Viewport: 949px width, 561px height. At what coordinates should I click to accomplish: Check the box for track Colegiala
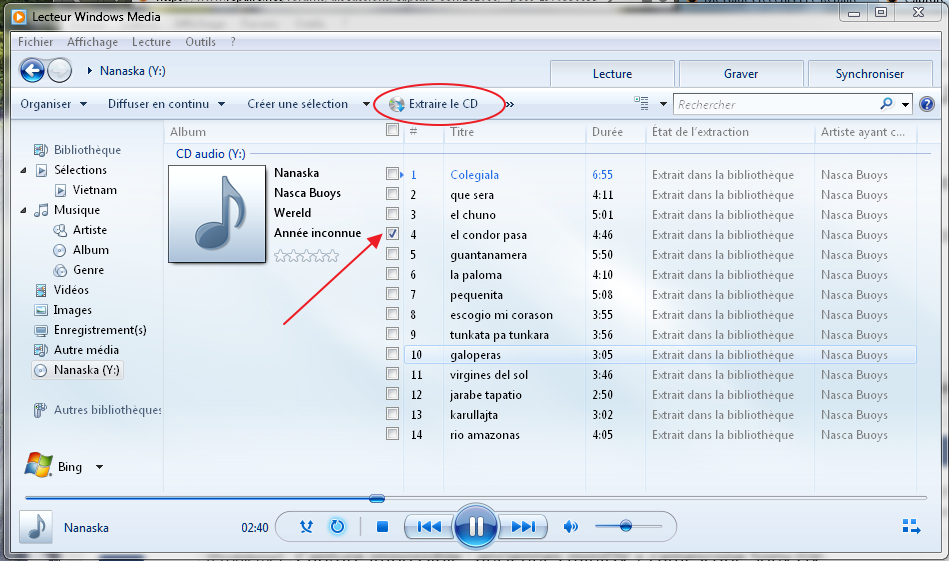pos(392,174)
